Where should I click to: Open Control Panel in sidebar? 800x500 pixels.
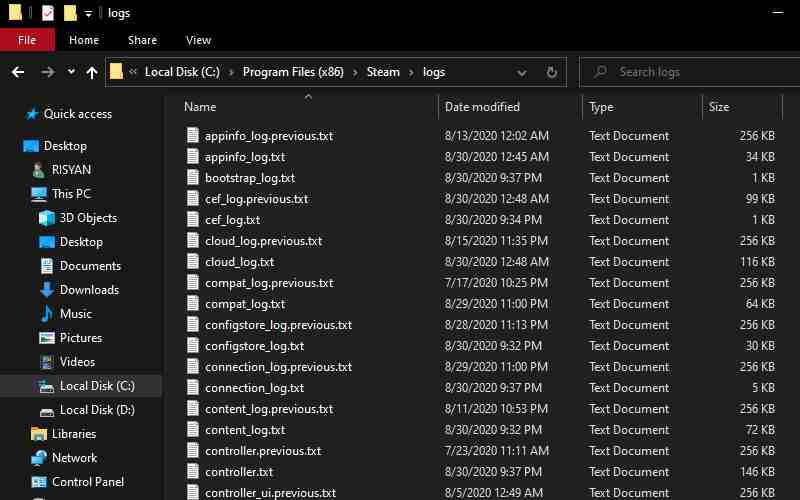coord(88,482)
